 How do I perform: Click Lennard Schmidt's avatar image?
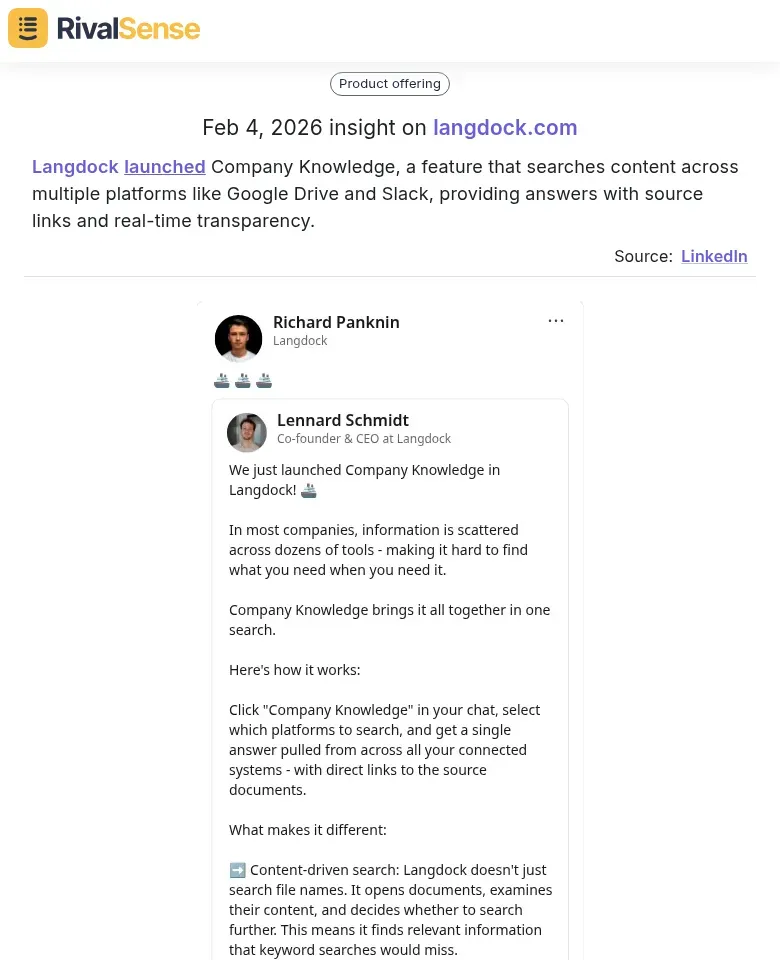point(247,432)
